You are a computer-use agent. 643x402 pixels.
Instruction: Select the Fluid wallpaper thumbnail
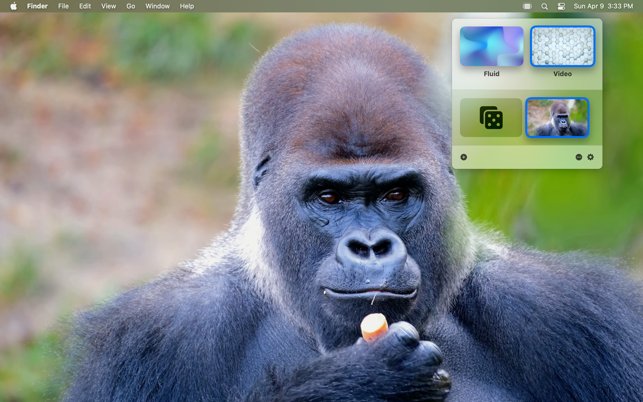(491, 46)
